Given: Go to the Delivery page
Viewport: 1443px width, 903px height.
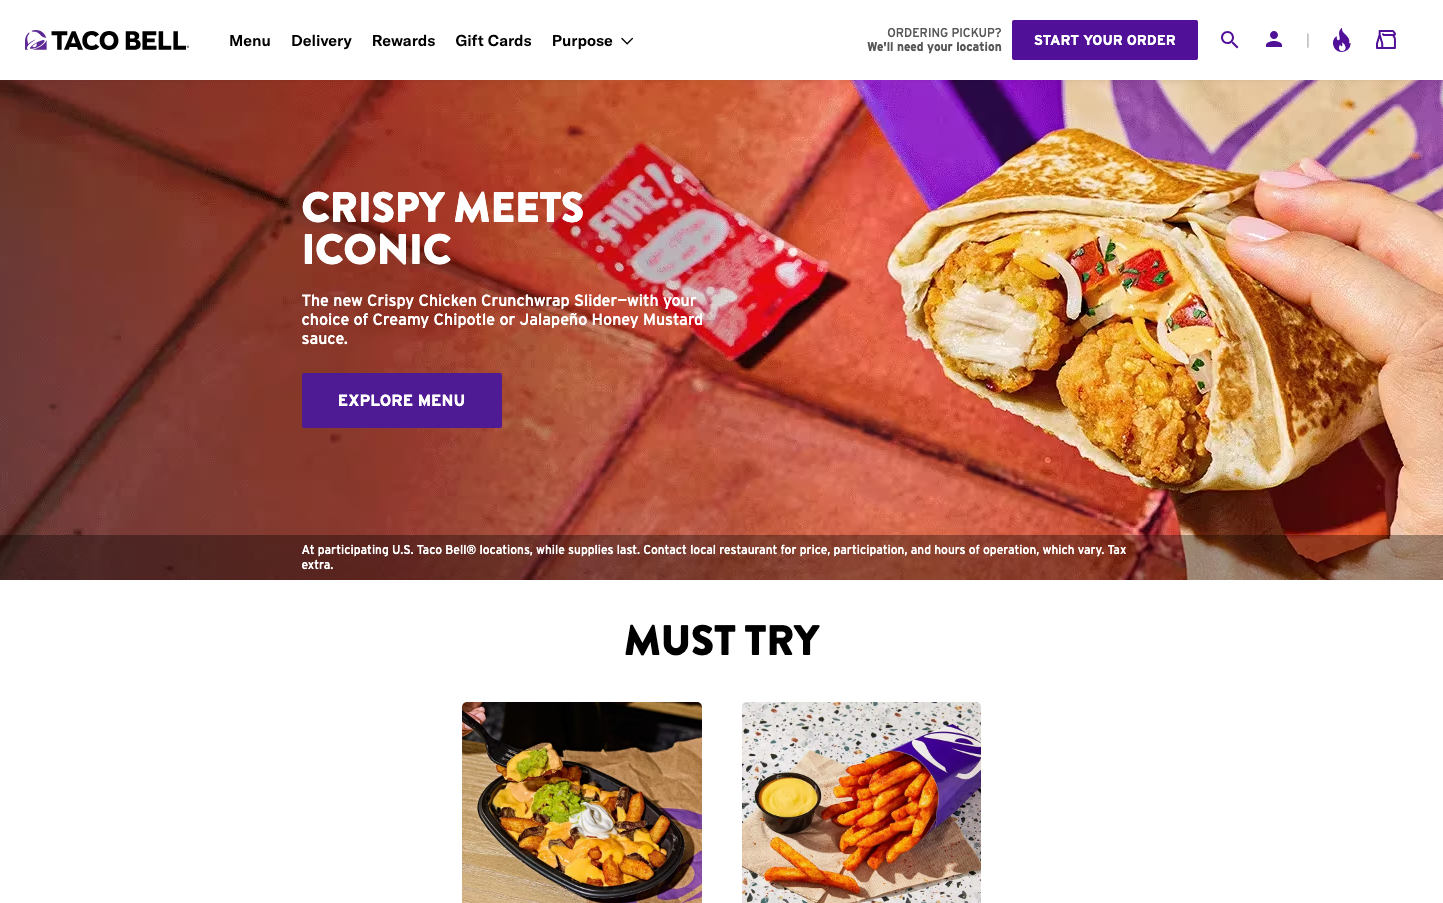Looking at the screenshot, I should click(321, 41).
